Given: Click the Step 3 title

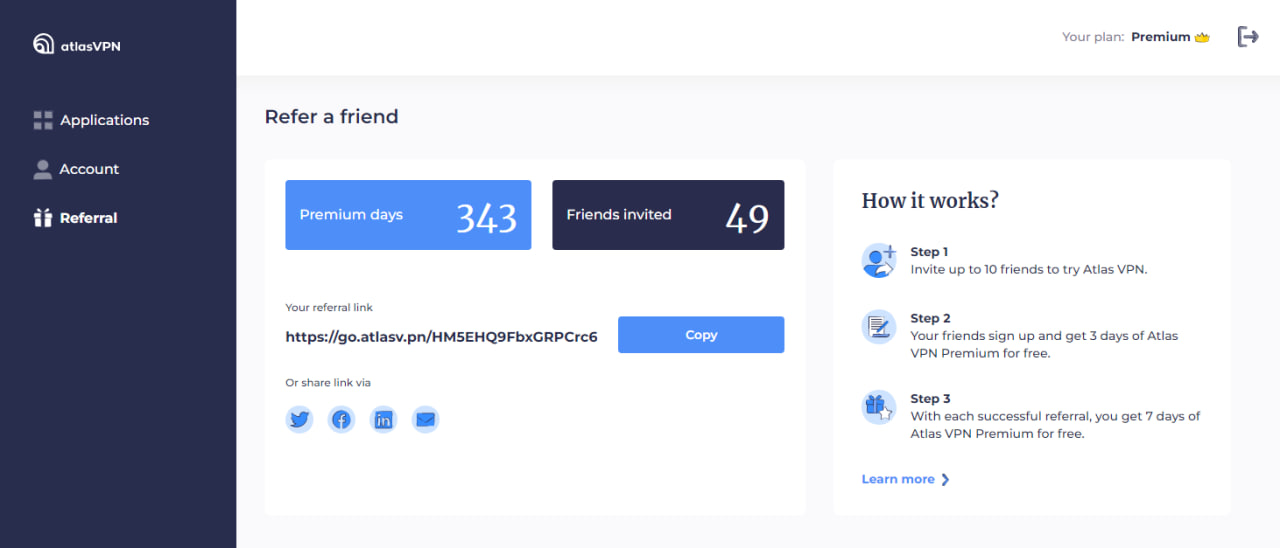Looking at the screenshot, I should [x=930, y=399].
